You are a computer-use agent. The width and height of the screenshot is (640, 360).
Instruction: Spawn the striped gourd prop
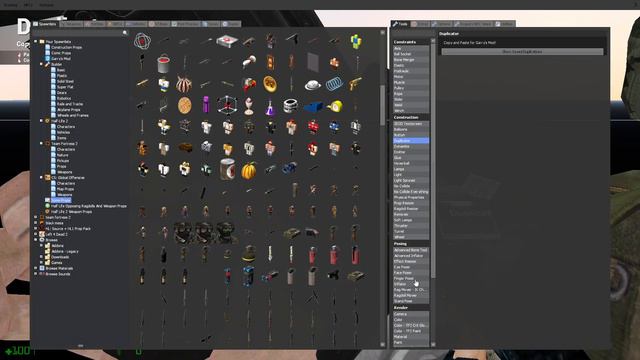(184, 84)
